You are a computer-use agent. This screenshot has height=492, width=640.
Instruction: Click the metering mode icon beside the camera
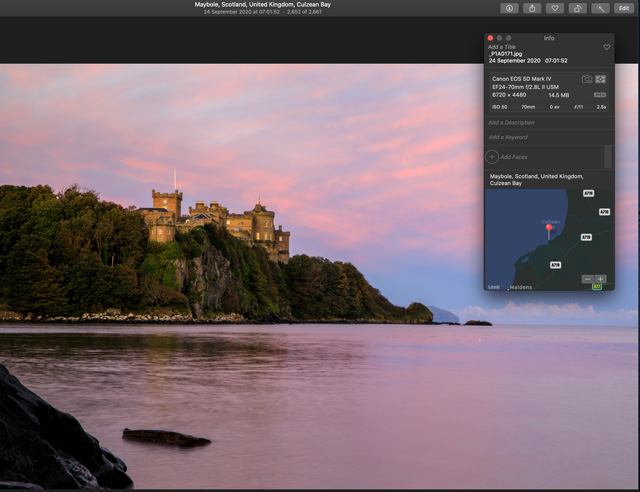[x=601, y=79]
